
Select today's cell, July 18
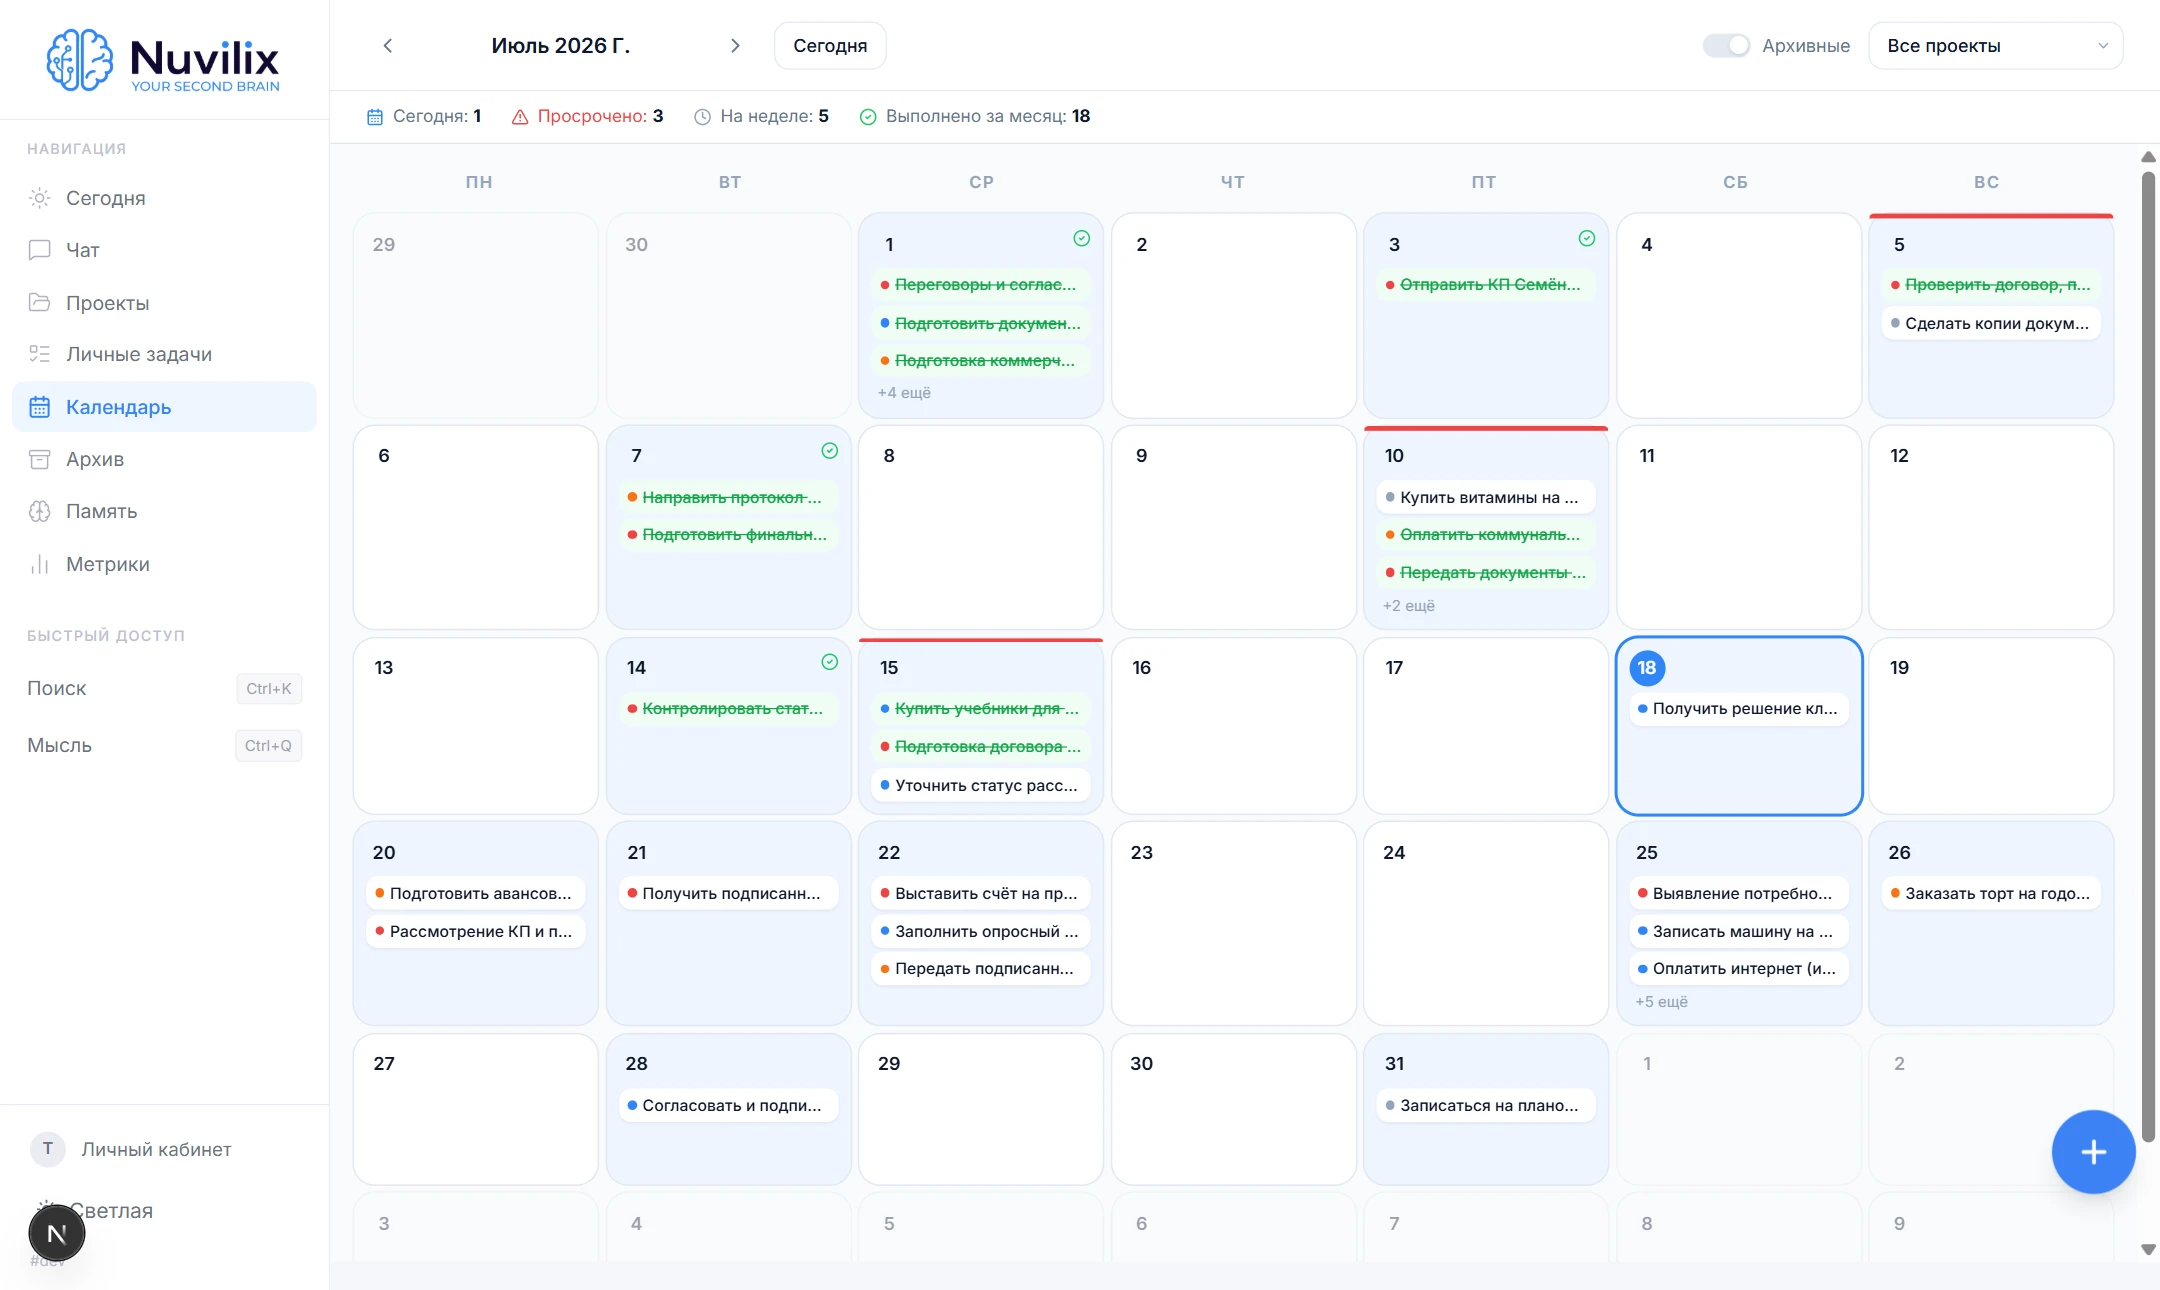(x=1739, y=726)
